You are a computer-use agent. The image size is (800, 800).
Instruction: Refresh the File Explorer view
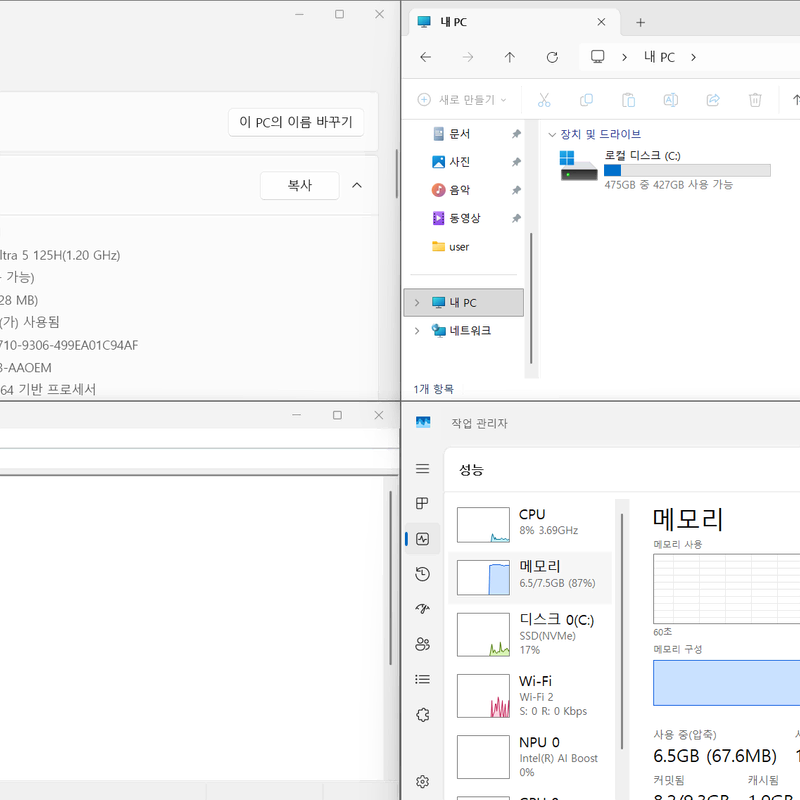click(552, 57)
